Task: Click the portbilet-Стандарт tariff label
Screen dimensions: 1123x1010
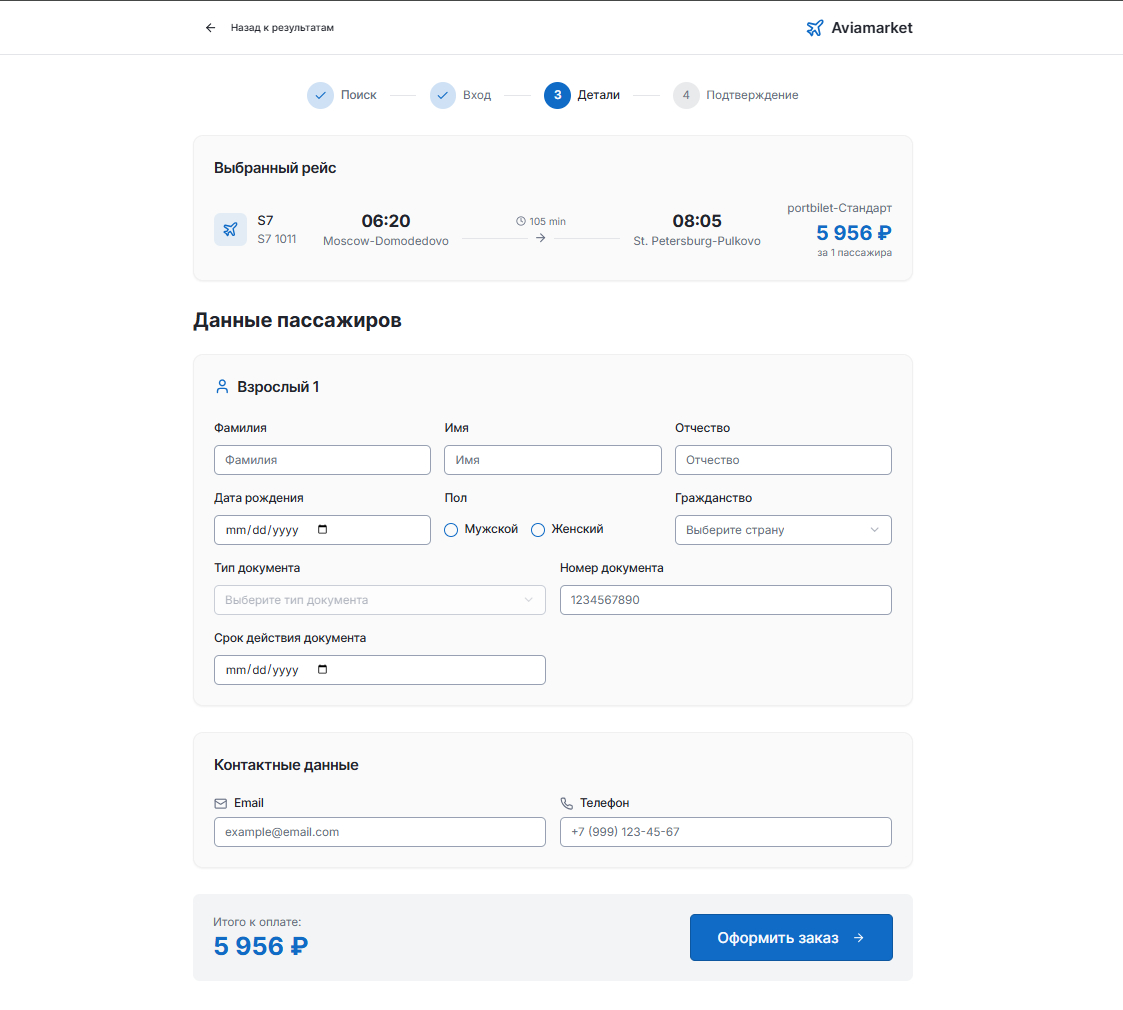Action: [839, 208]
